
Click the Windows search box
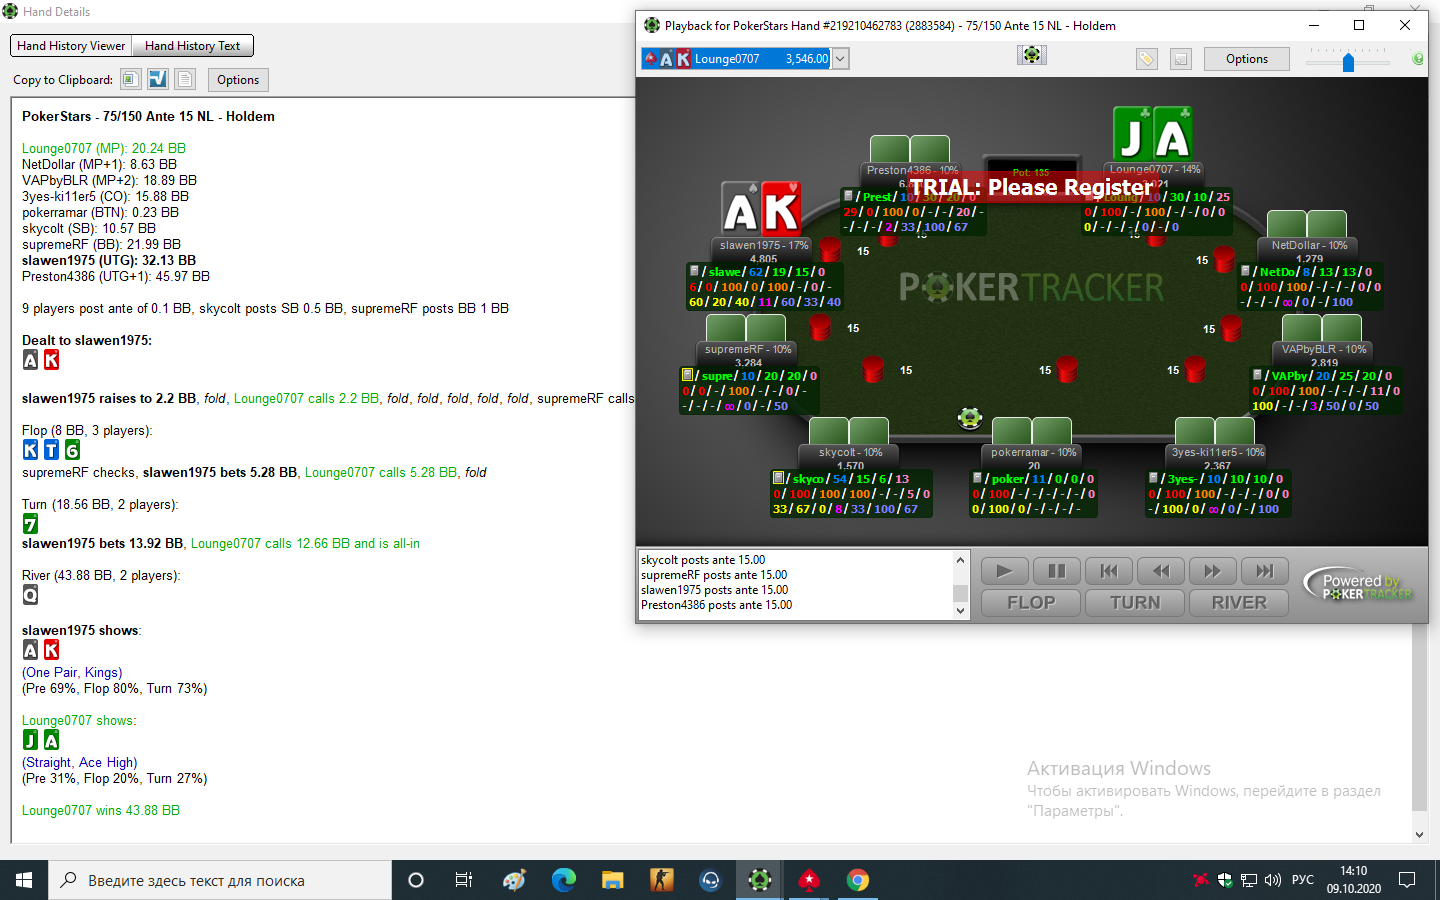[220, 880]
